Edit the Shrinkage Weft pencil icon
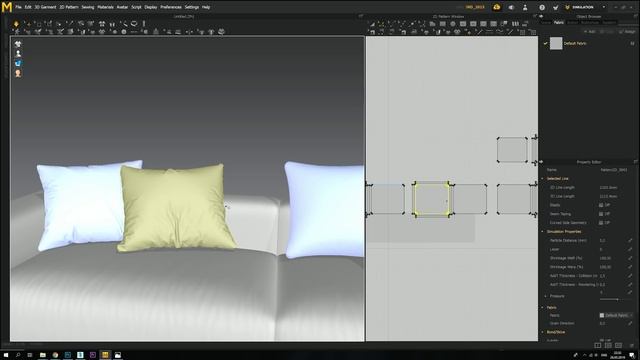 (630, 258)
